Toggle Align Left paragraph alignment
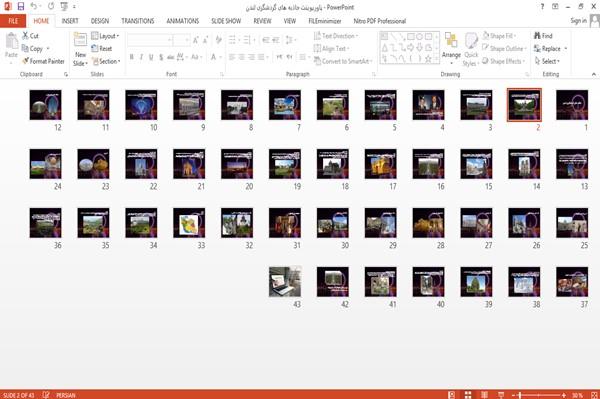The image size is (600, 399). pyautogui.click(x=232, y=57)
